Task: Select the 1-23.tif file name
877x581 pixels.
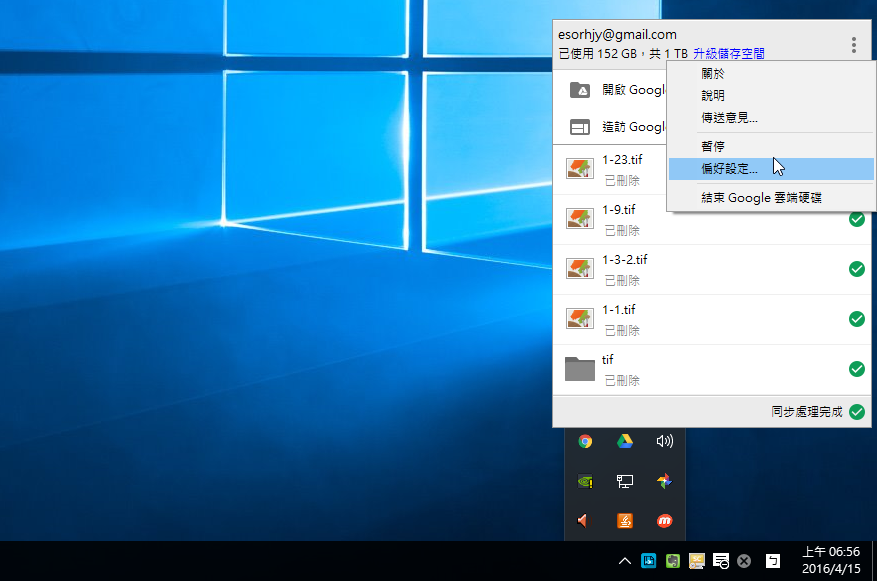Action: (622, 160)
